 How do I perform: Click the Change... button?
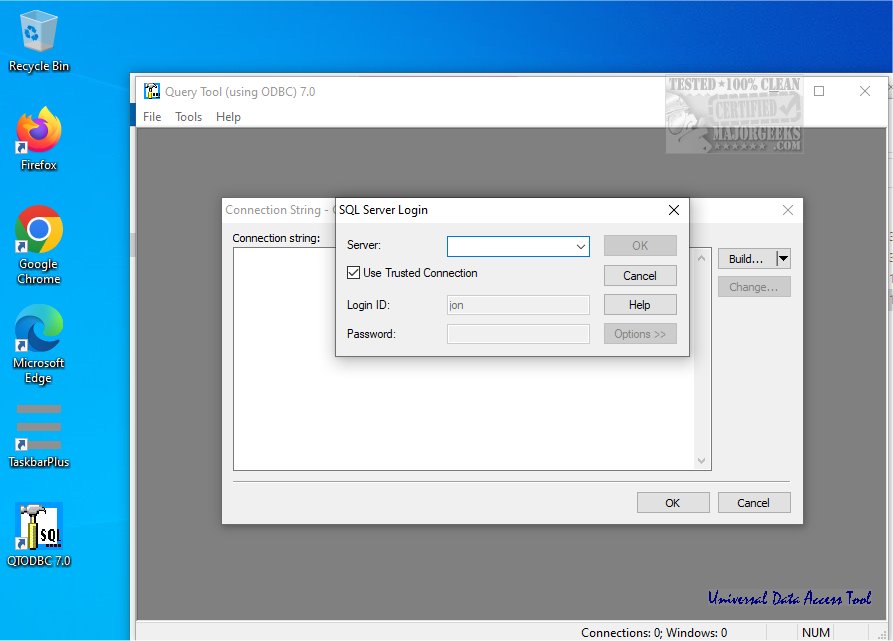[754, 287]
